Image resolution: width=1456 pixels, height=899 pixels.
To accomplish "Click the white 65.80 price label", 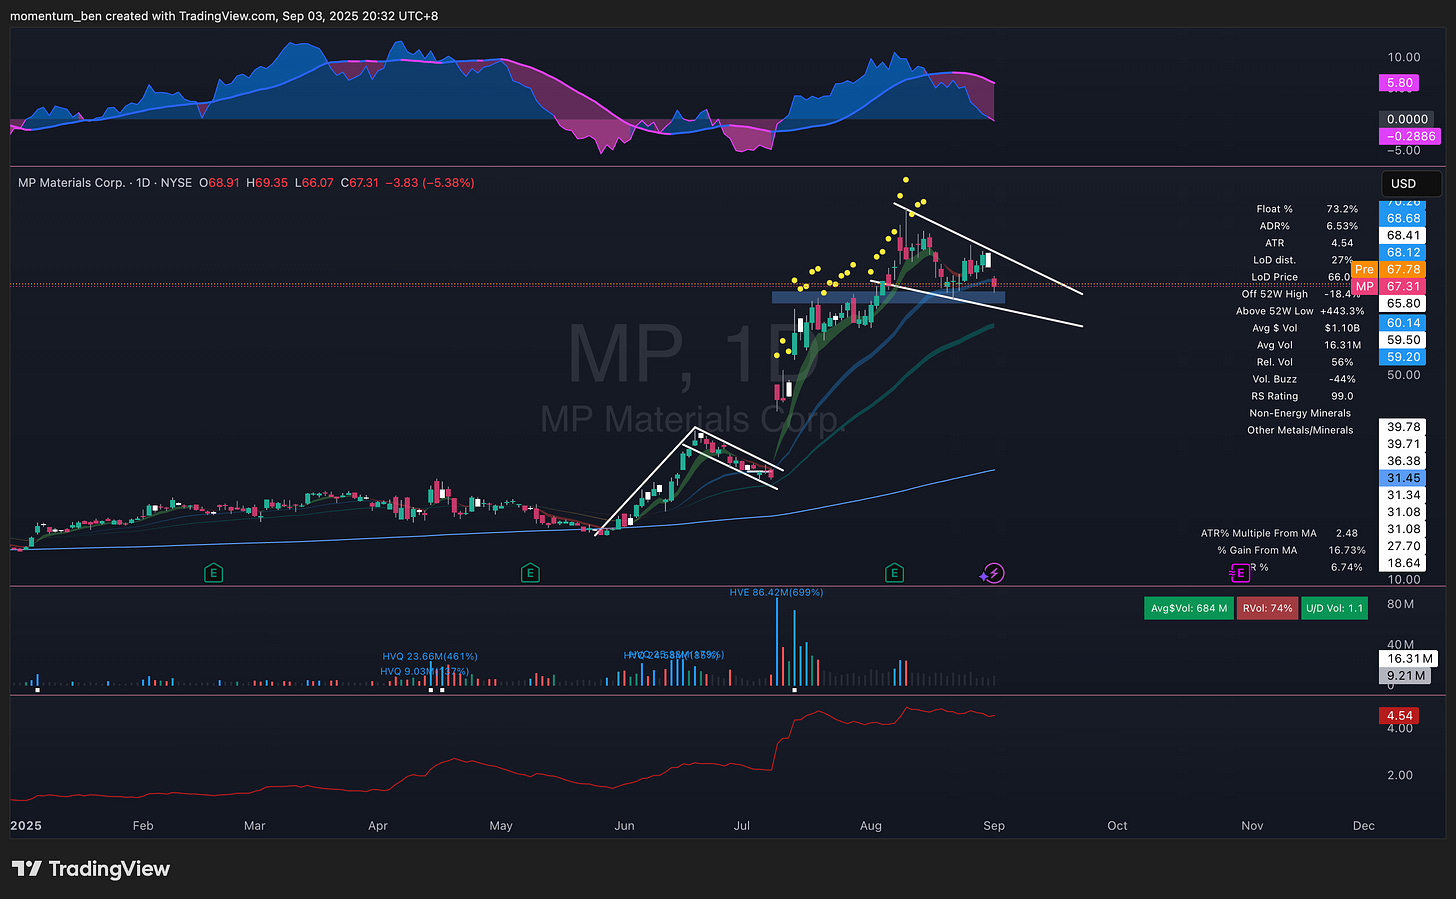I will 1404,304.
